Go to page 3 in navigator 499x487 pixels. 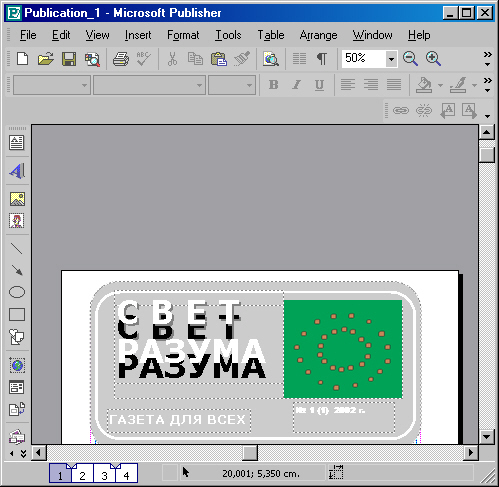pyautogui.click(x=104, y=475)
